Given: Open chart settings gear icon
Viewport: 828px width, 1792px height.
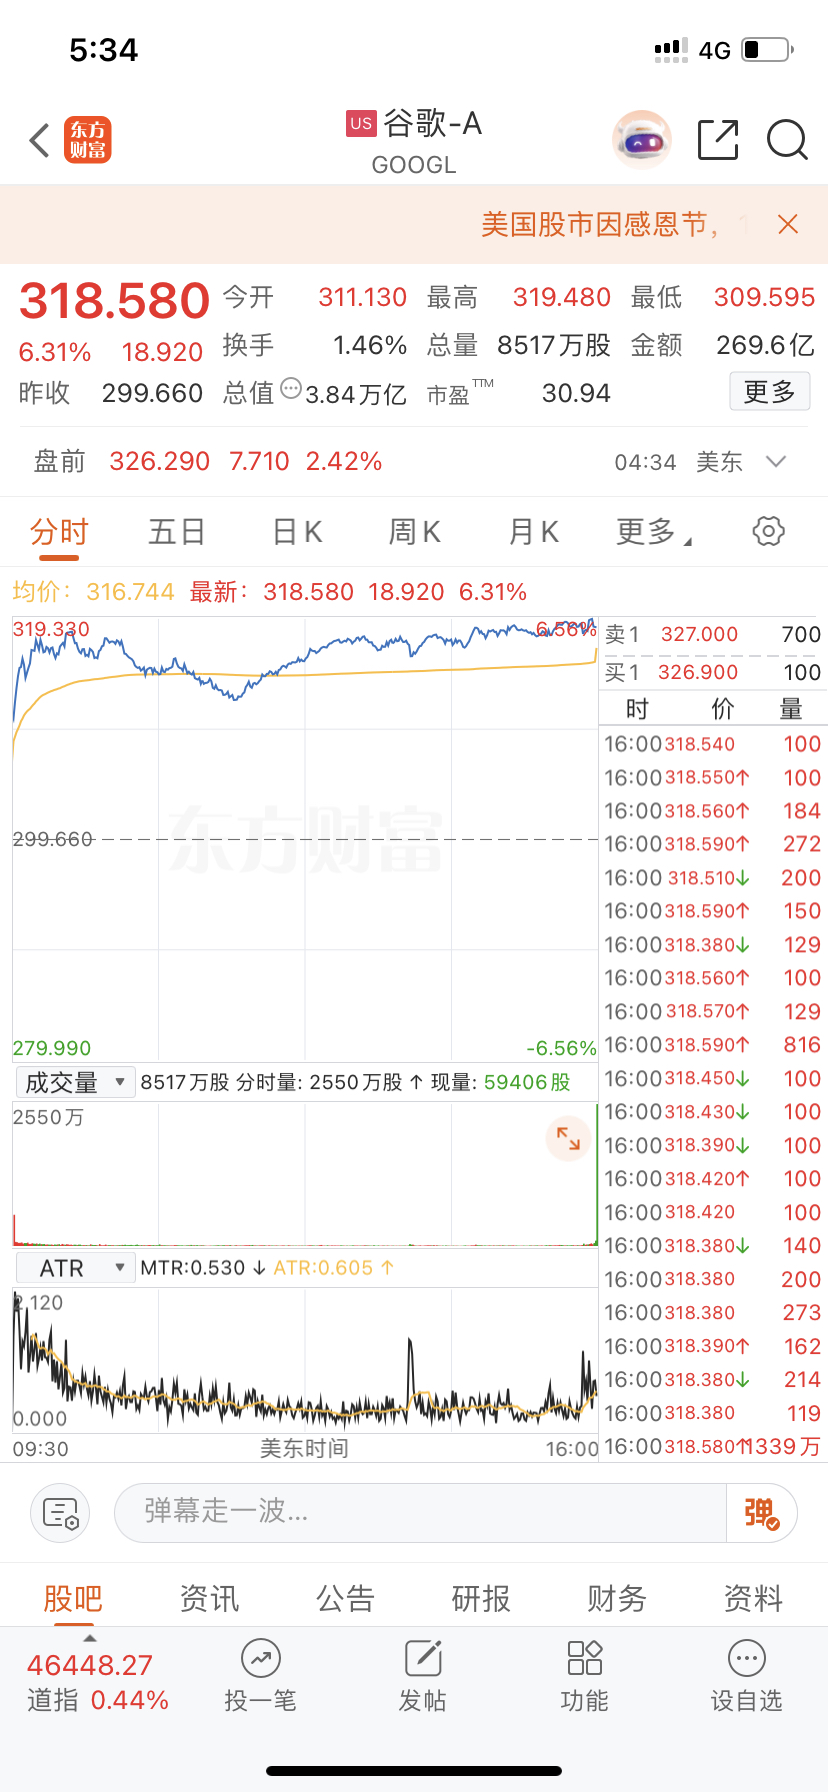Looking at the screenshot, I should (x=768, y=531).
